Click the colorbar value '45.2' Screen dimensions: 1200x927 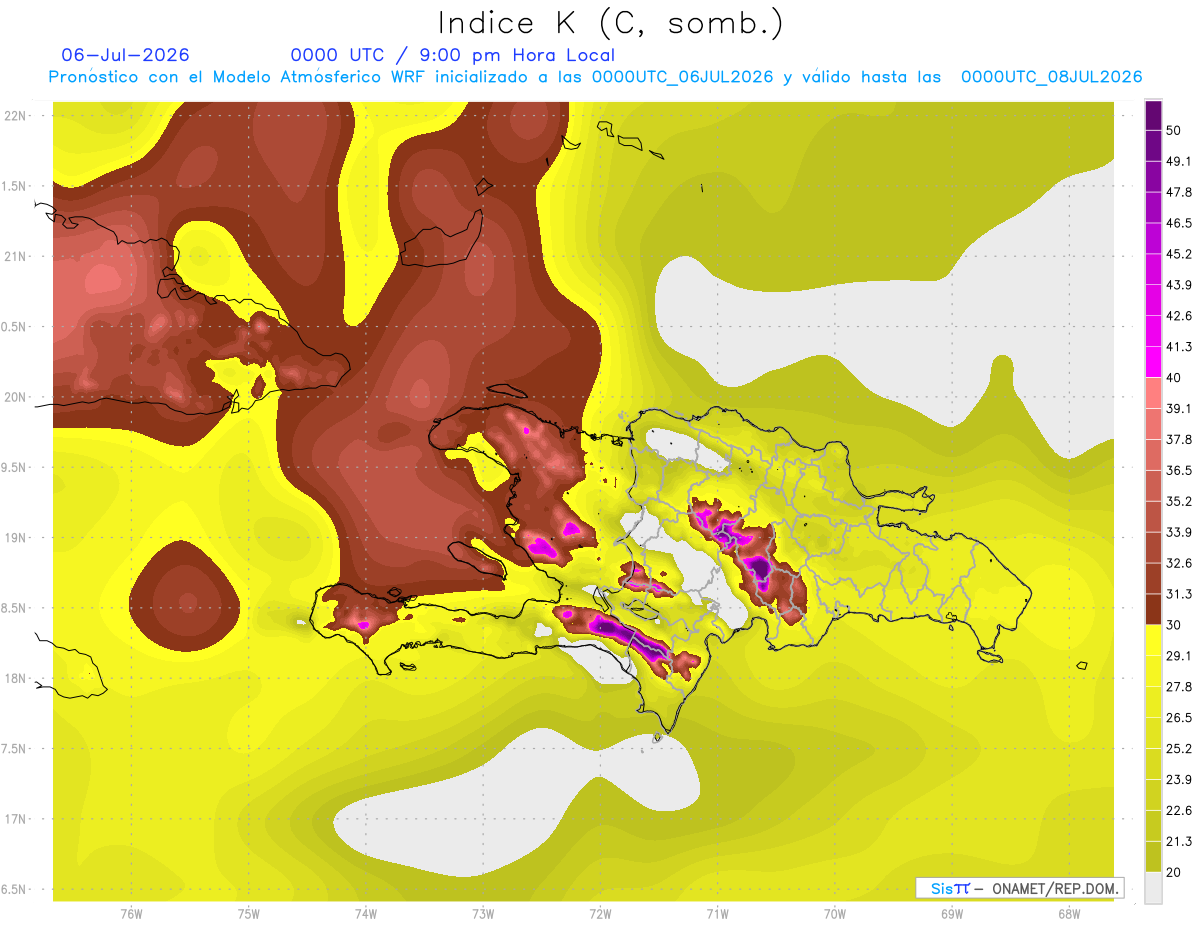click(1178, 254)
